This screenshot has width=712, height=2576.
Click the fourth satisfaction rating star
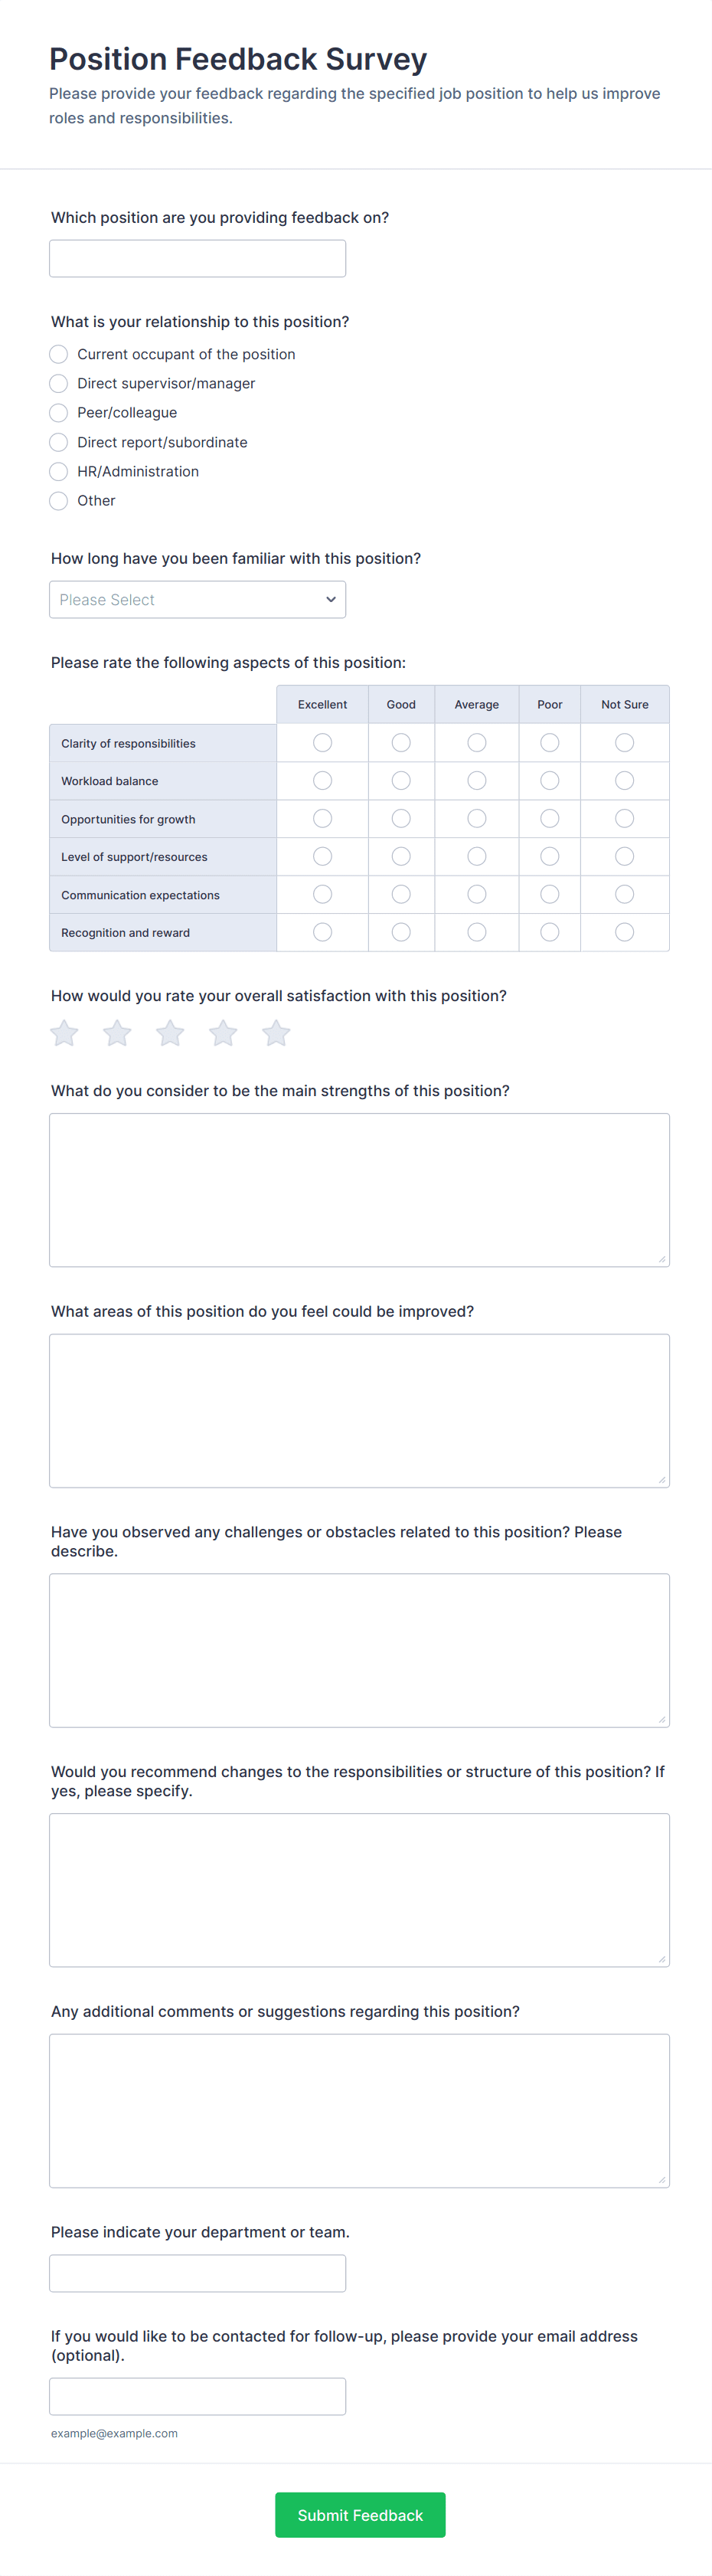223,1033
